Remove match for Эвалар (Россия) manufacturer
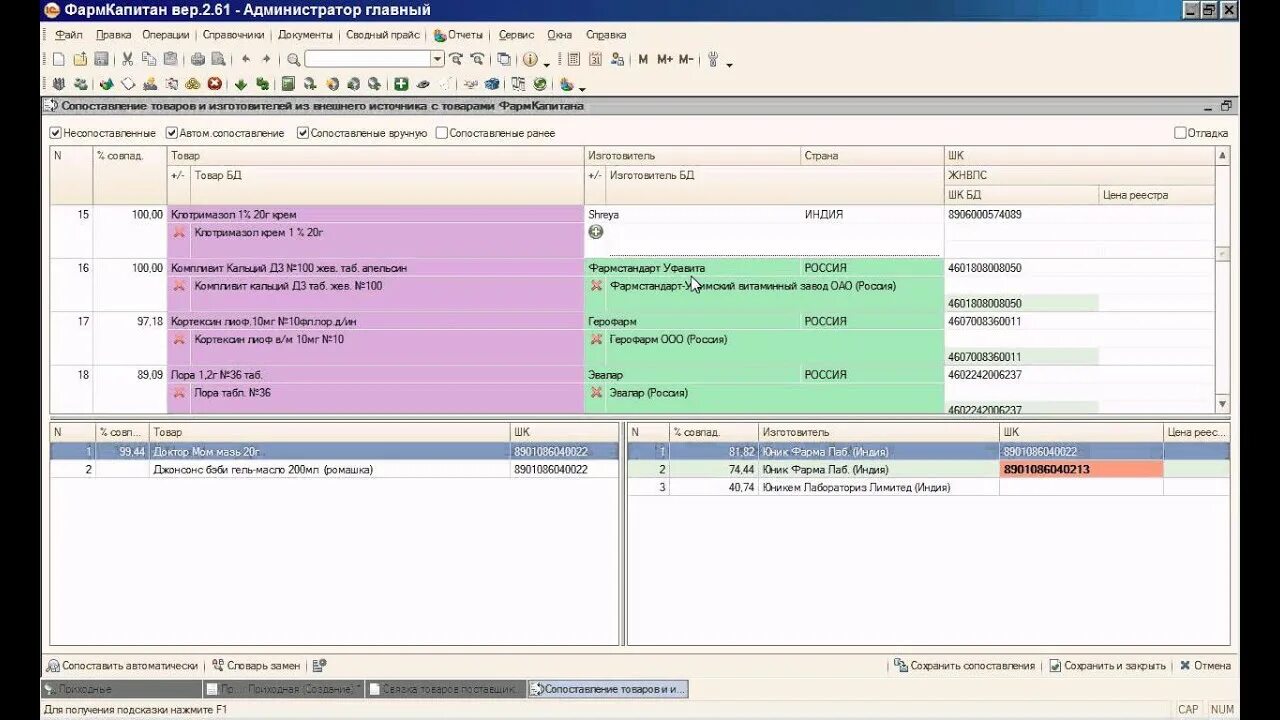Viewport: 1280px width, 720px height. [x=596, y=393]
